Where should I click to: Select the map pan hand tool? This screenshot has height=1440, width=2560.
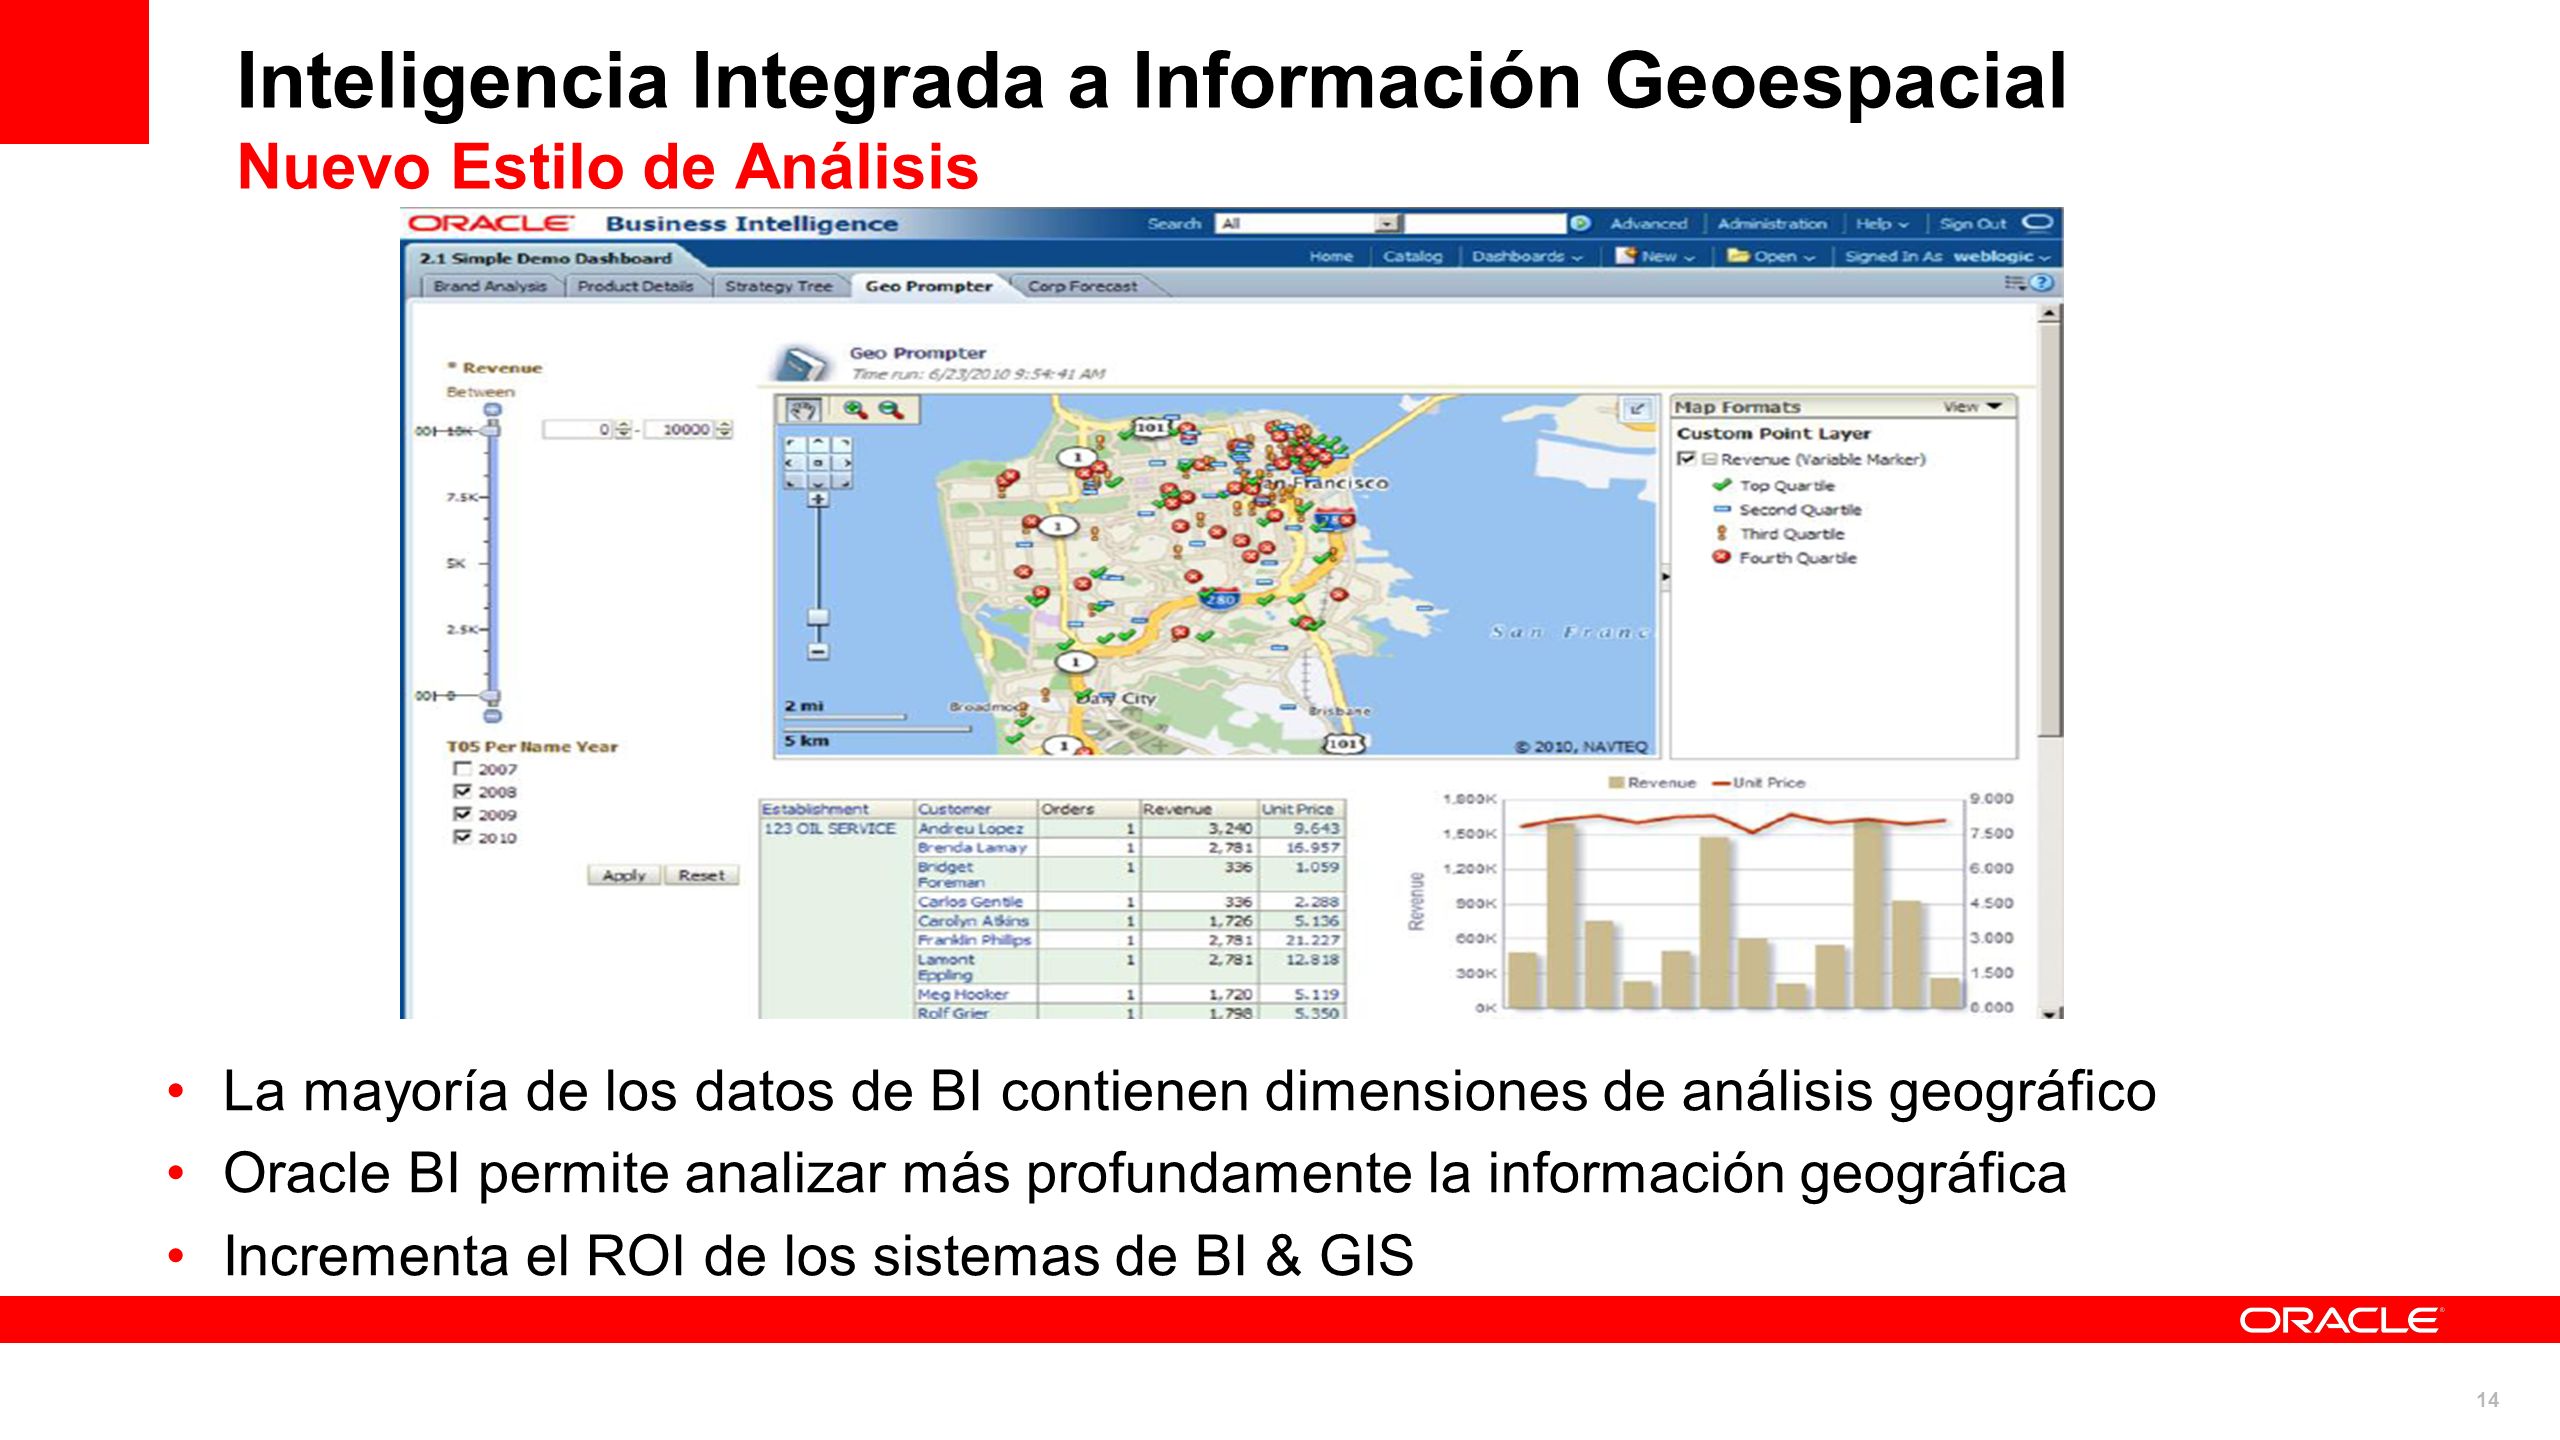tap(803, 410)
